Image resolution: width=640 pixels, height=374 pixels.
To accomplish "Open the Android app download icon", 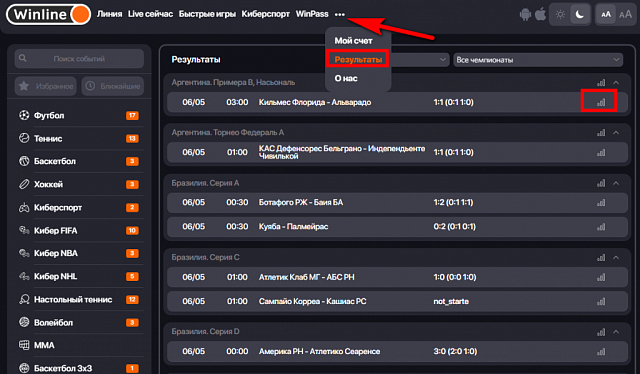I will pos(525,15).
